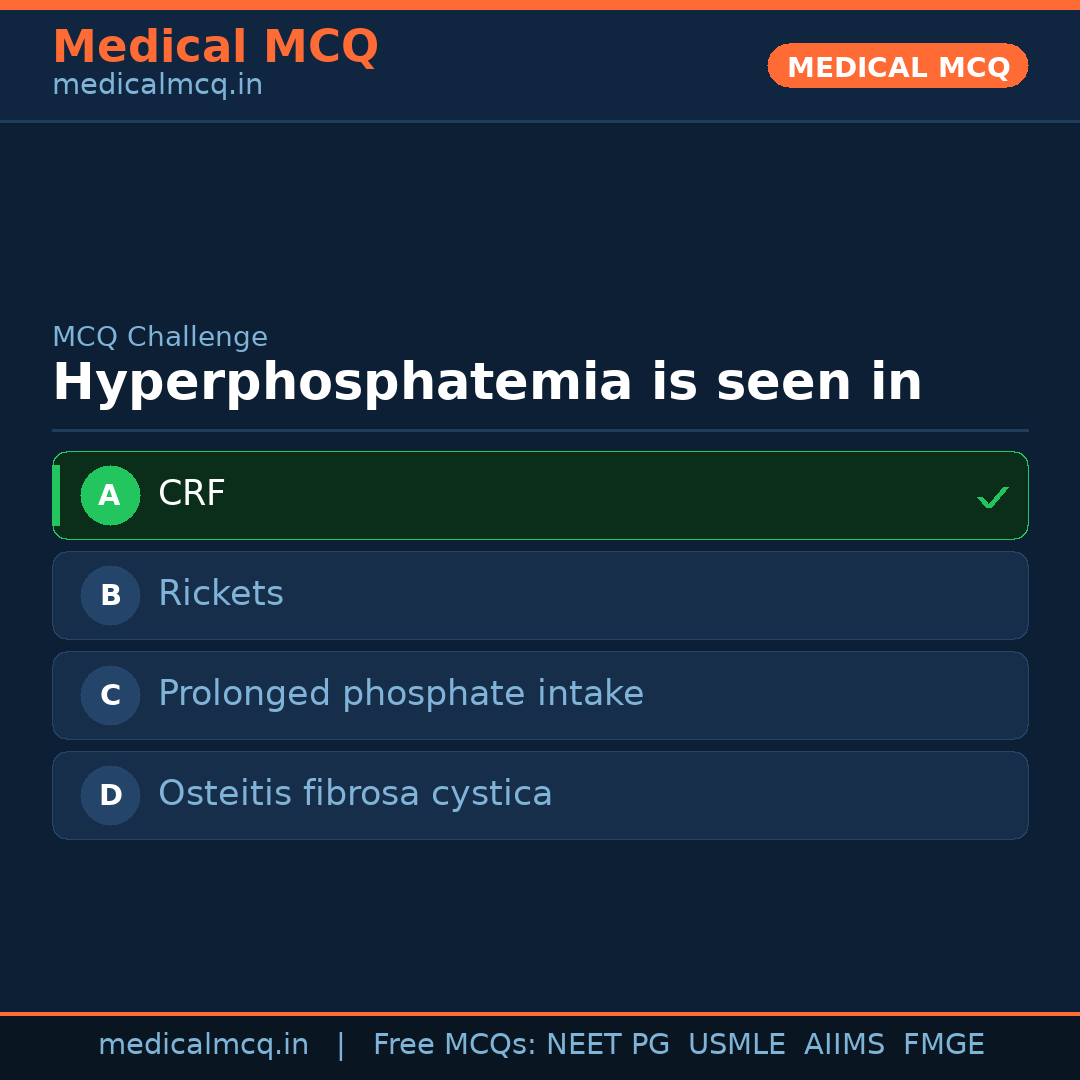Screen dimensions: 1080x1080
Task: Click the green A option circle
Action: [x=110, y=495]
